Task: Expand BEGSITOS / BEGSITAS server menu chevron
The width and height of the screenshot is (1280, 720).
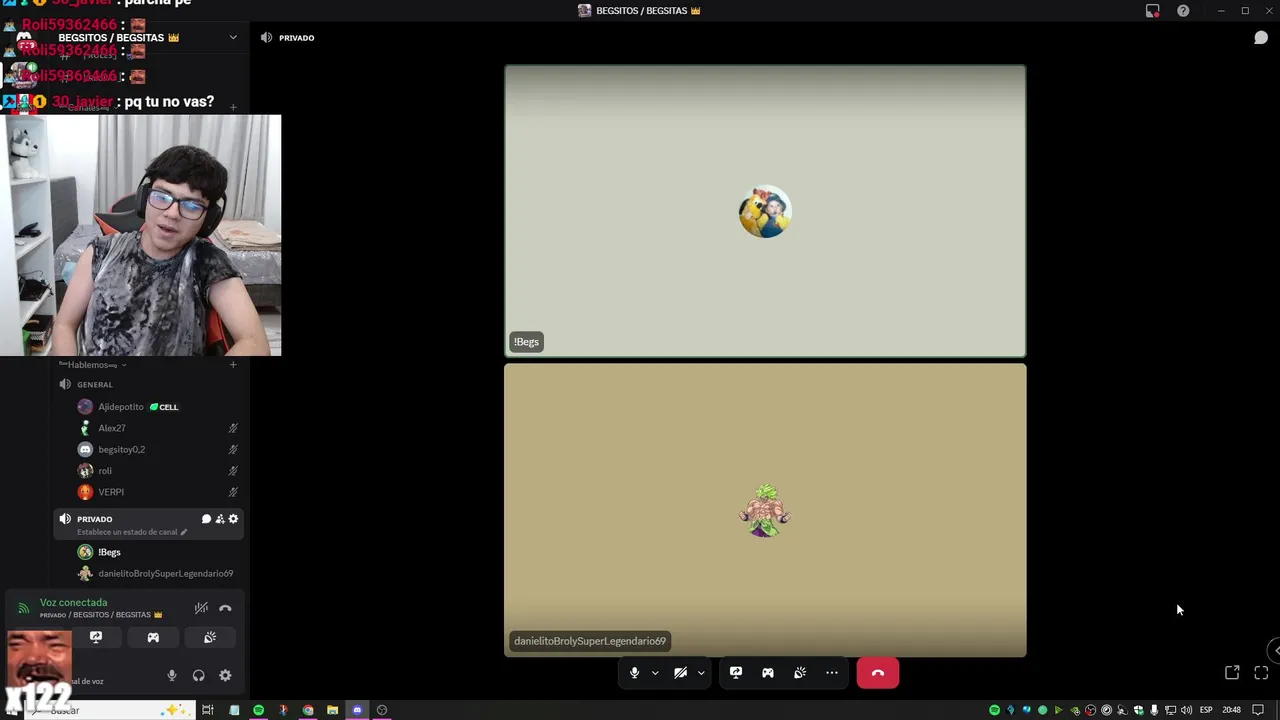Action: [x=233, y=38]
